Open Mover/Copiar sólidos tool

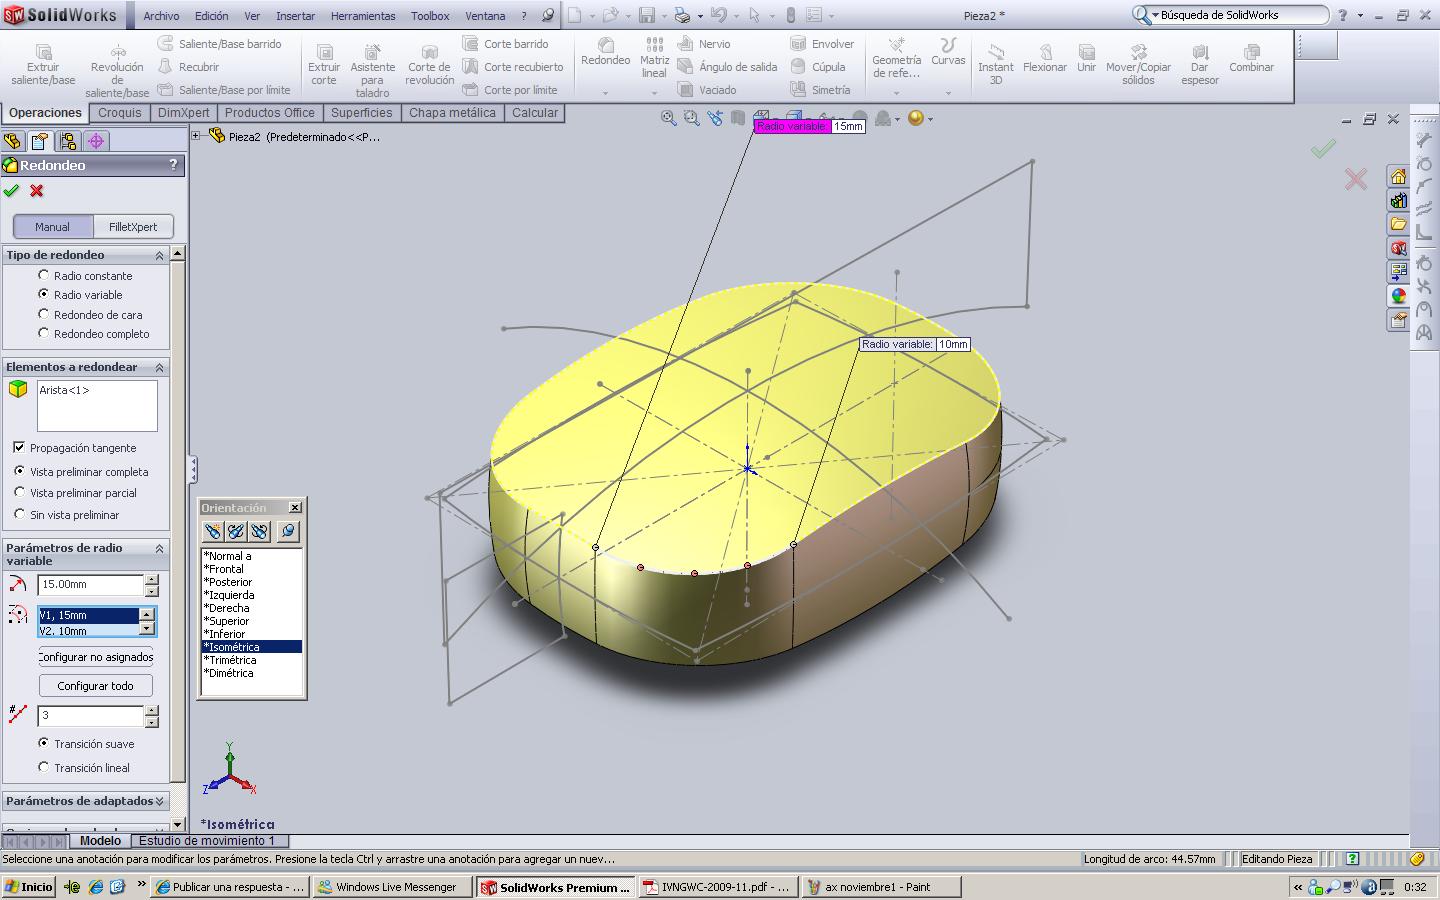coord(1138,64)
